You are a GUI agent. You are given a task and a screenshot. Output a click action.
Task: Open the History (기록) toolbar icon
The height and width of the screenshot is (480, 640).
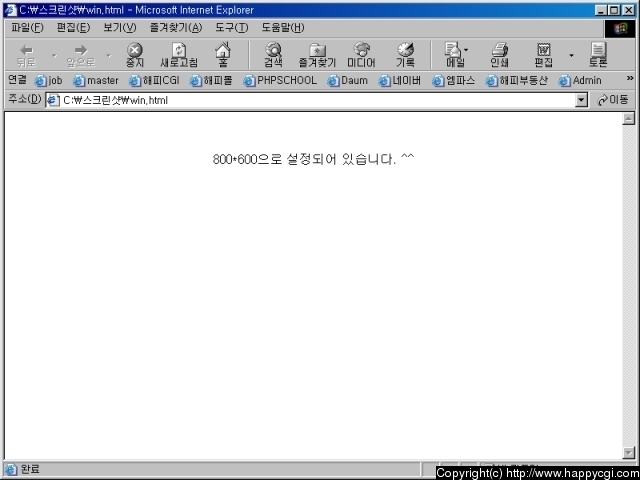[405, 49]
